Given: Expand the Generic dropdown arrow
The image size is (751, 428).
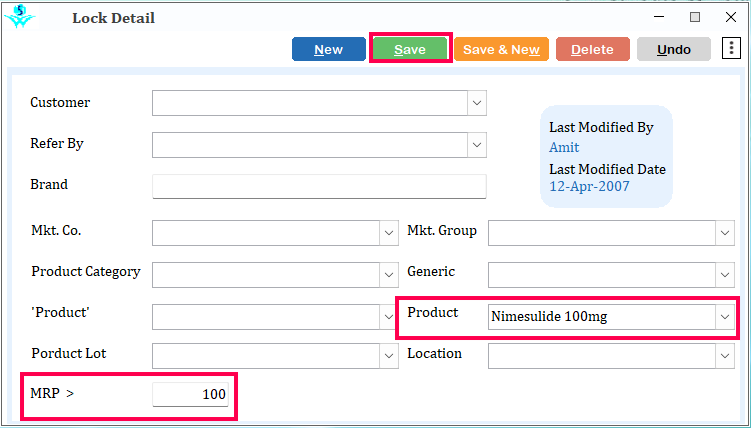Looking at the screenshot, I should pyautogui.click(x=725, y=275).
